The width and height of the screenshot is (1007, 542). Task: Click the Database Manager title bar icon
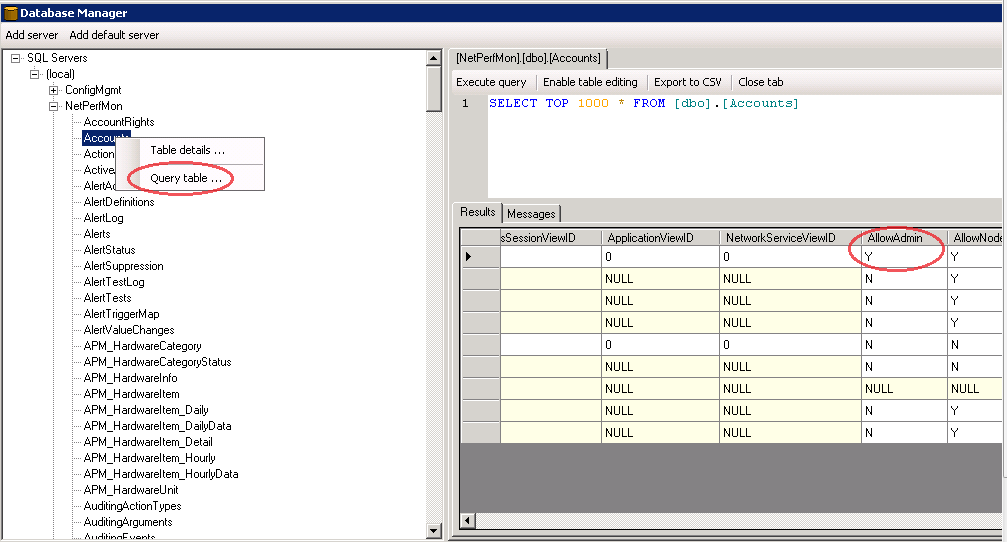pos(11,13)
